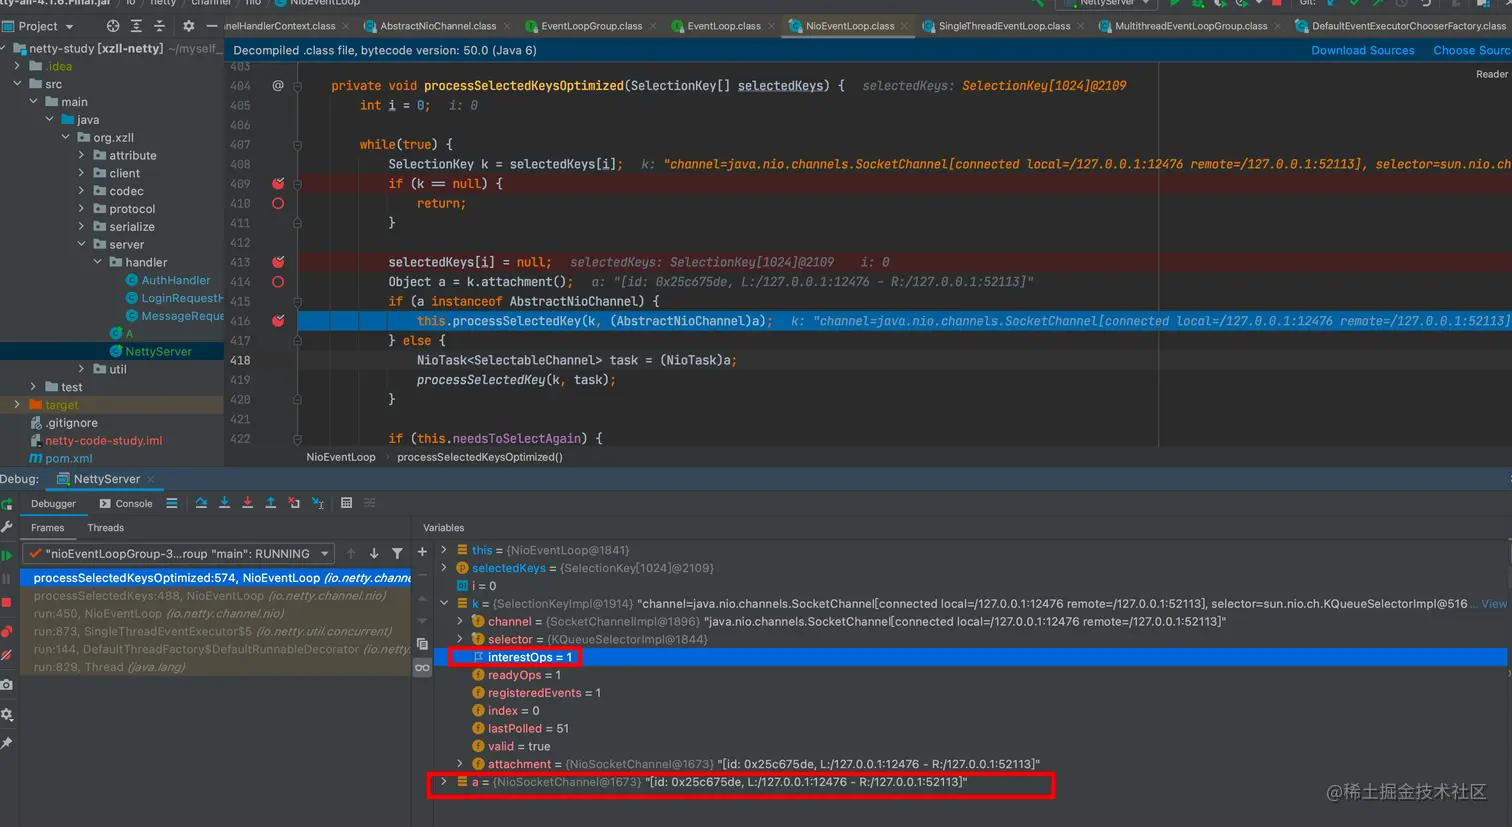The image size is (1512, 827).
Task: Add a new watch with plus icon
Action: 422,551
